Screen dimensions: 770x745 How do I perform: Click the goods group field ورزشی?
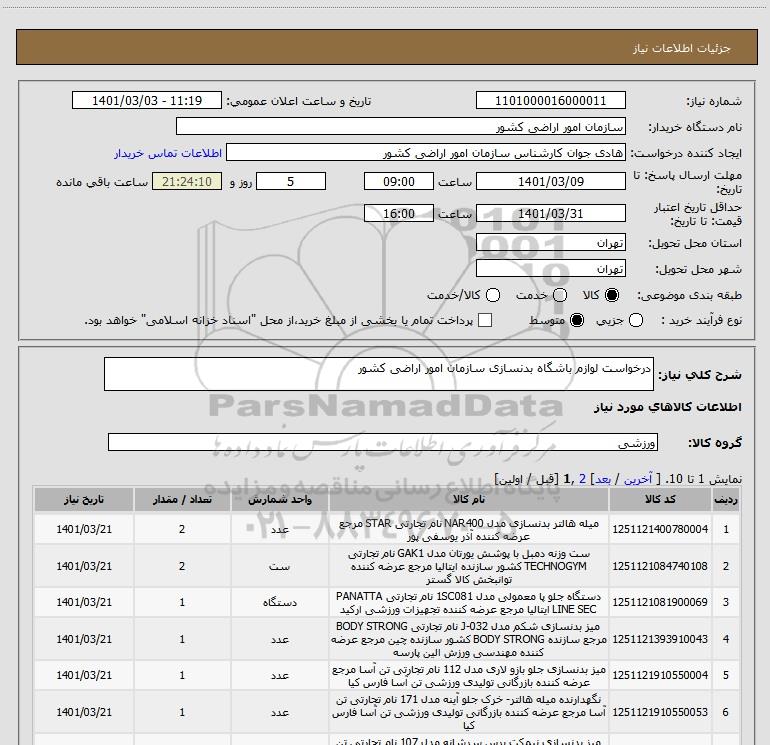(x=383, y=442)
